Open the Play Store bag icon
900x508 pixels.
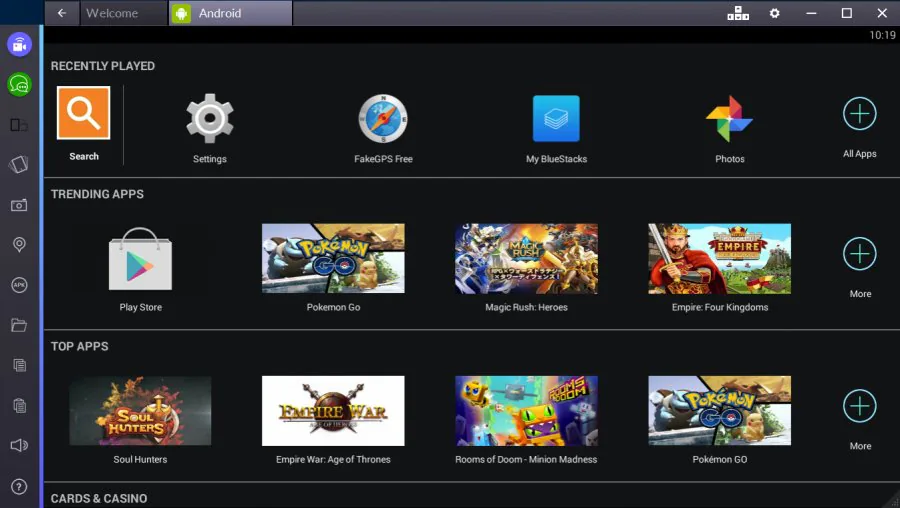pos(140,259)
